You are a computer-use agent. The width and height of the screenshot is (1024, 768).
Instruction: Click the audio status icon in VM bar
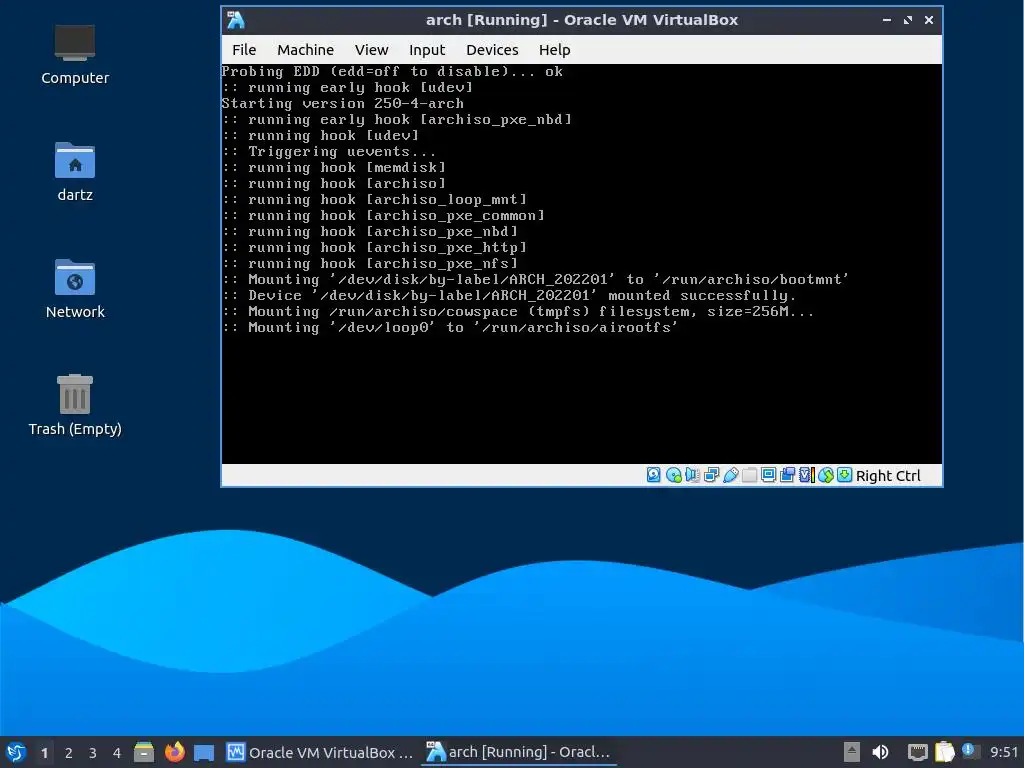(x=692, y=475)
